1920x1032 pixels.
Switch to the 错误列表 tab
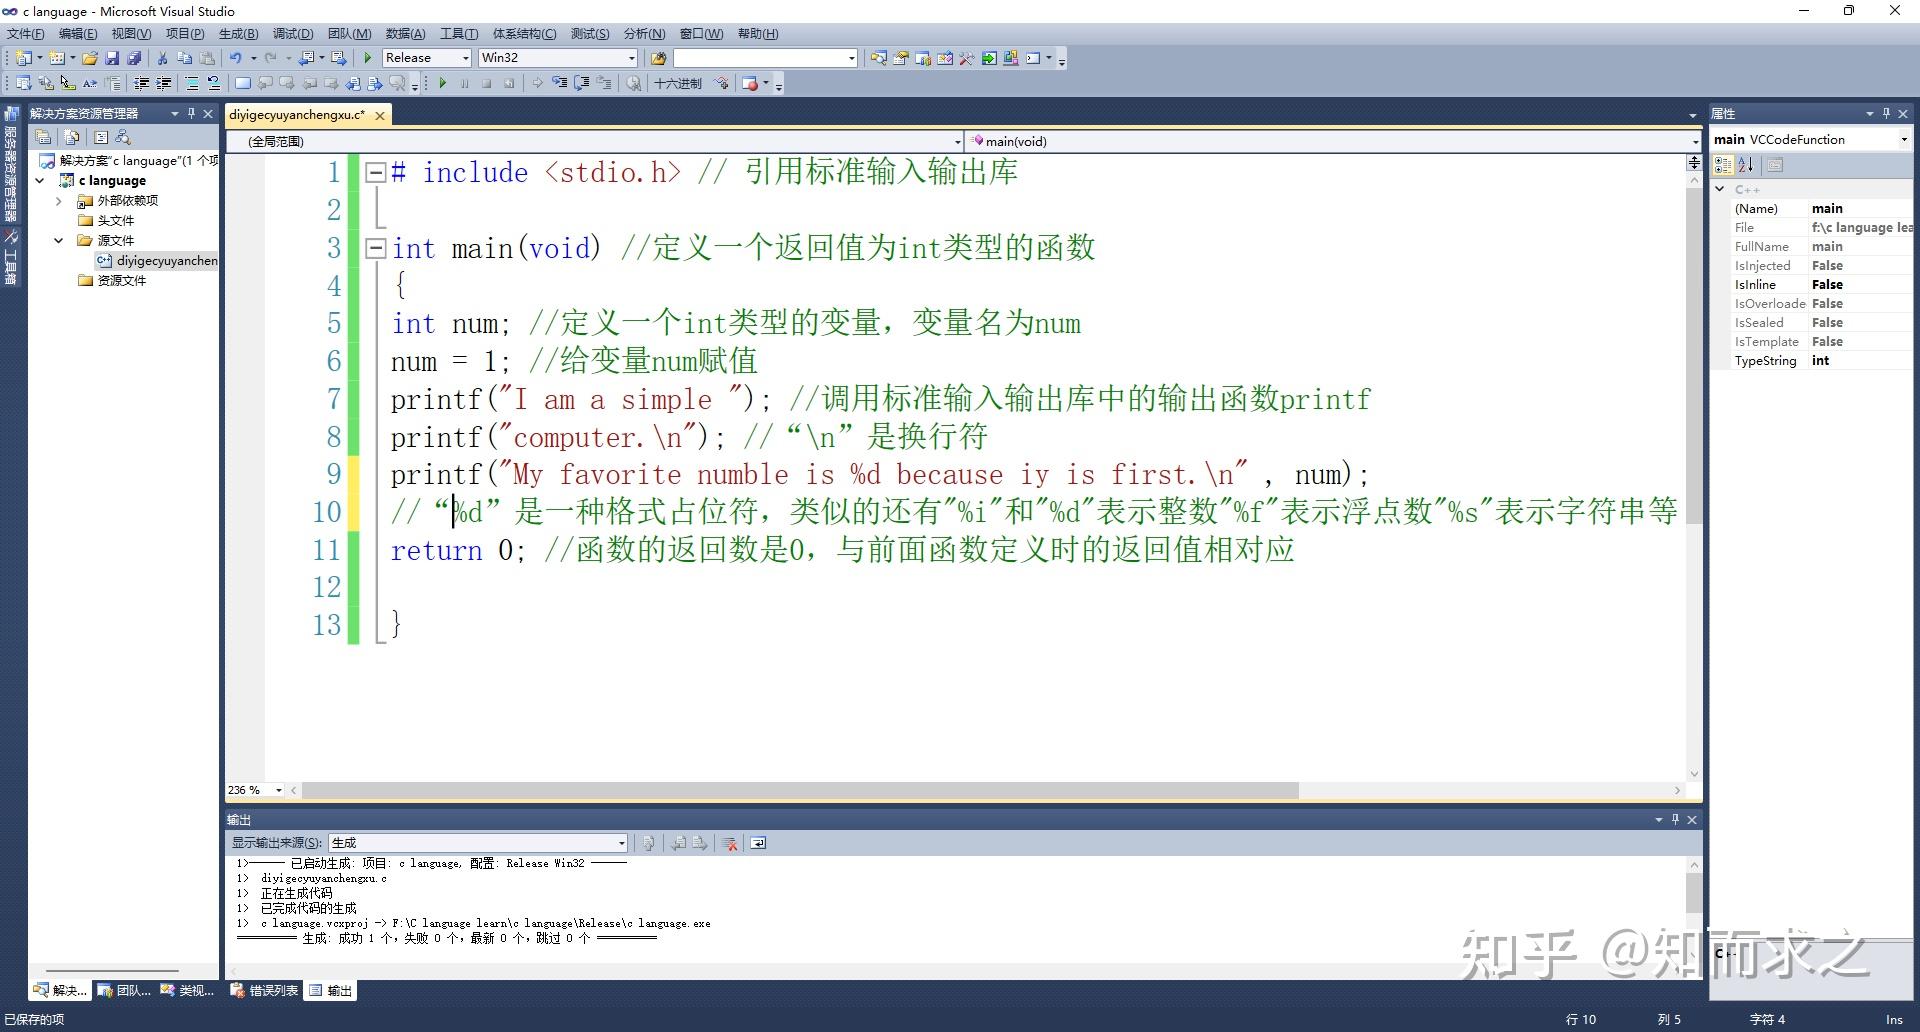coord(265,991)
